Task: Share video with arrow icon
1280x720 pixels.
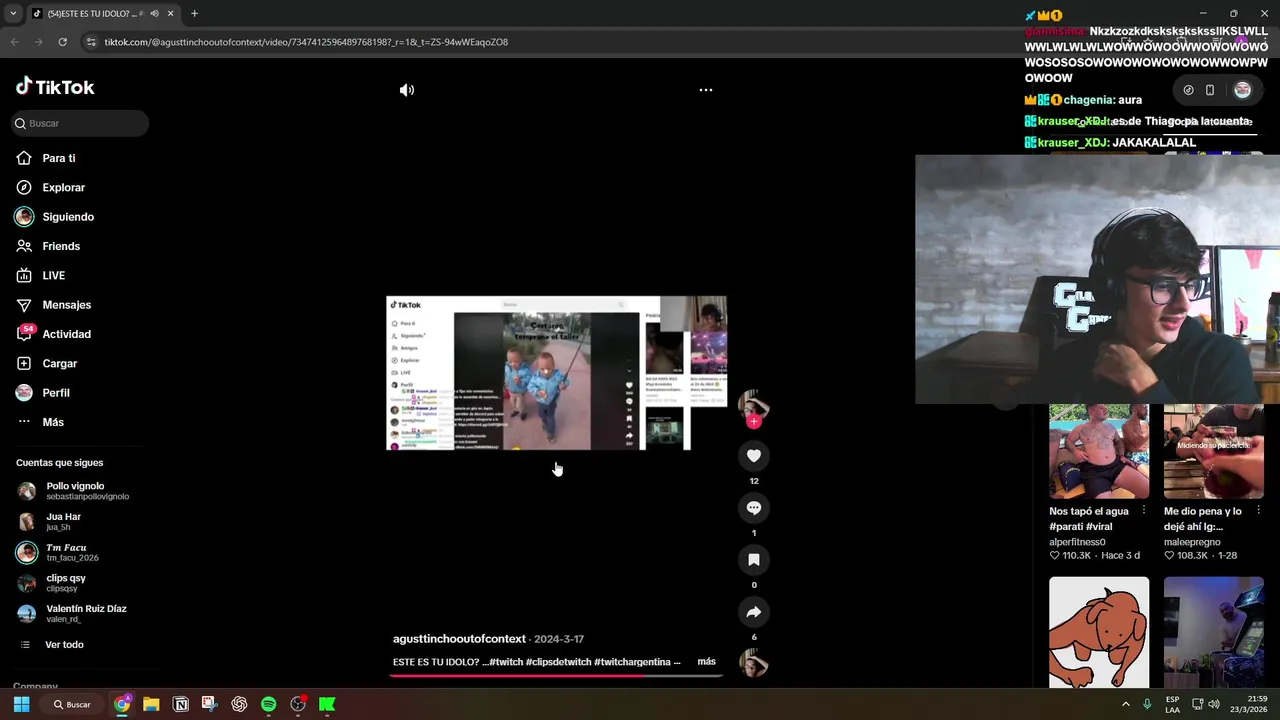Action: pos(754,612)
